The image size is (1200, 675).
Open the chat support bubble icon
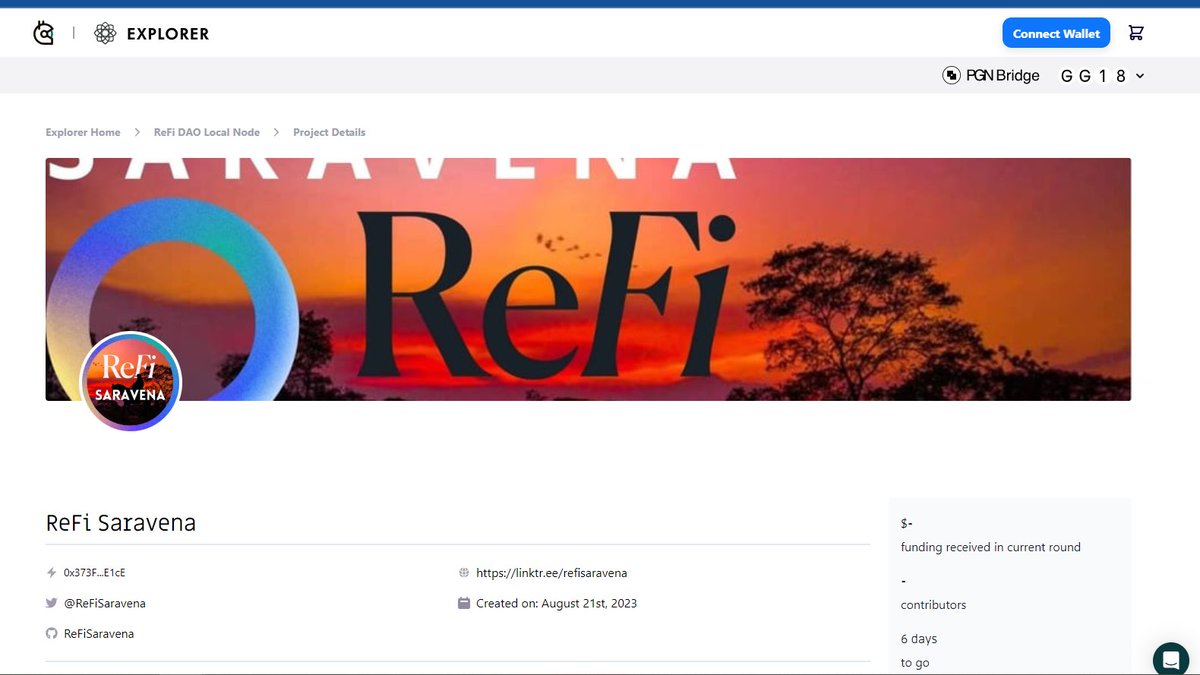point(1171,660)
